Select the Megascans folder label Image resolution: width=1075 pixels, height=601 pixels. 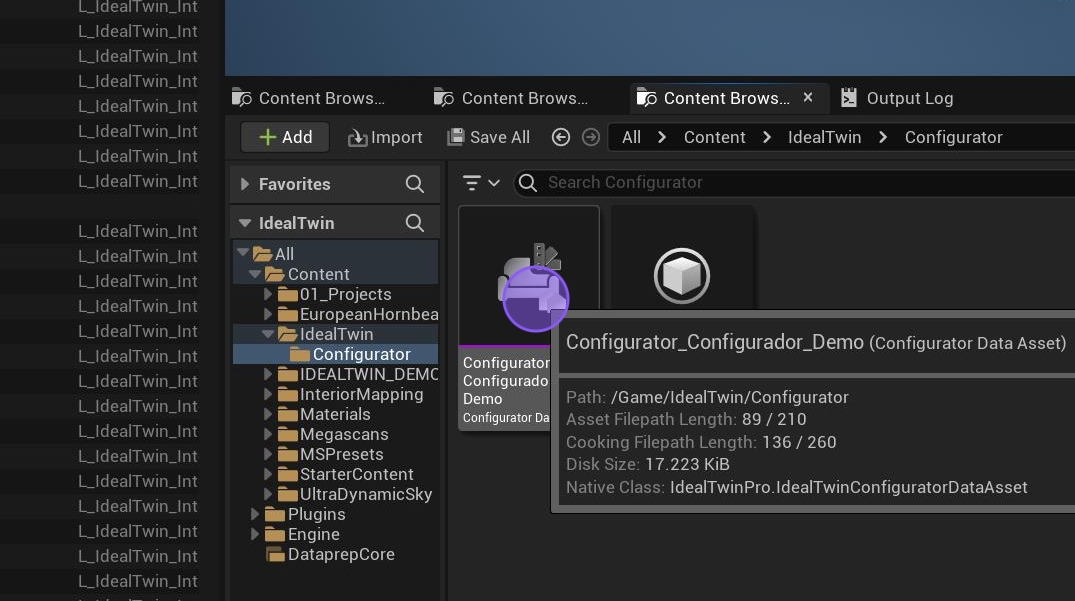point(344,434)
